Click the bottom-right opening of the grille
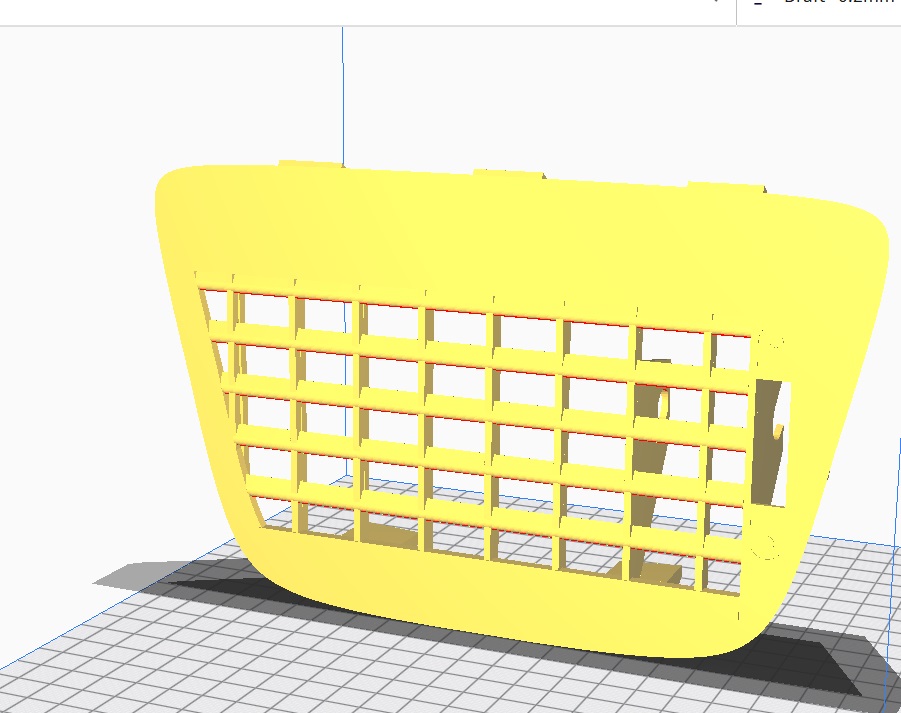This screenshot has height=713, width=901. click(x=725, y=576)
